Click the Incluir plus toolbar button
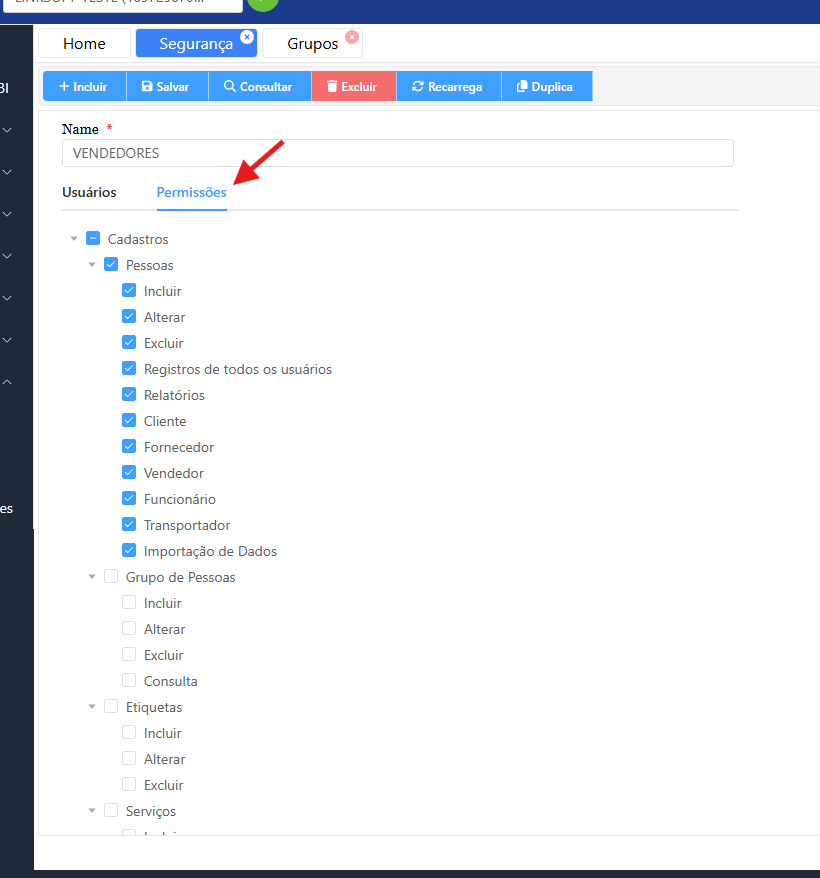The width and height of the screenshot is (820, 878). (84, 87)
